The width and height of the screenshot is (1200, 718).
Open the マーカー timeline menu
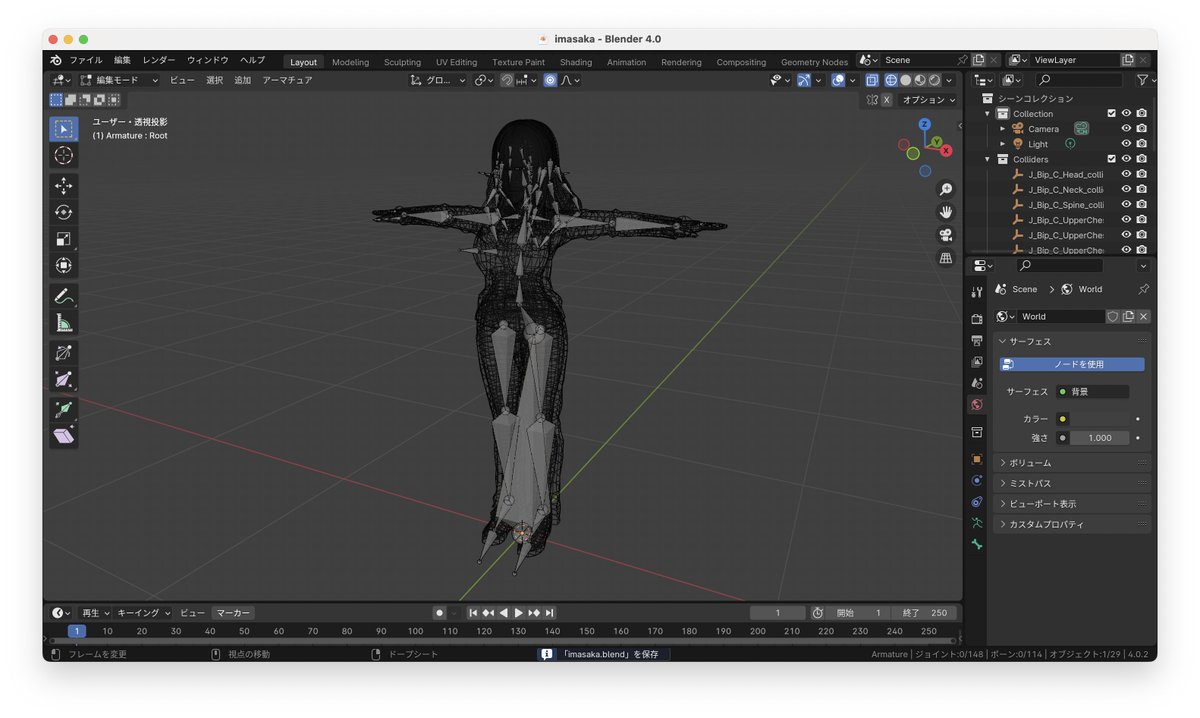point(233,613)
